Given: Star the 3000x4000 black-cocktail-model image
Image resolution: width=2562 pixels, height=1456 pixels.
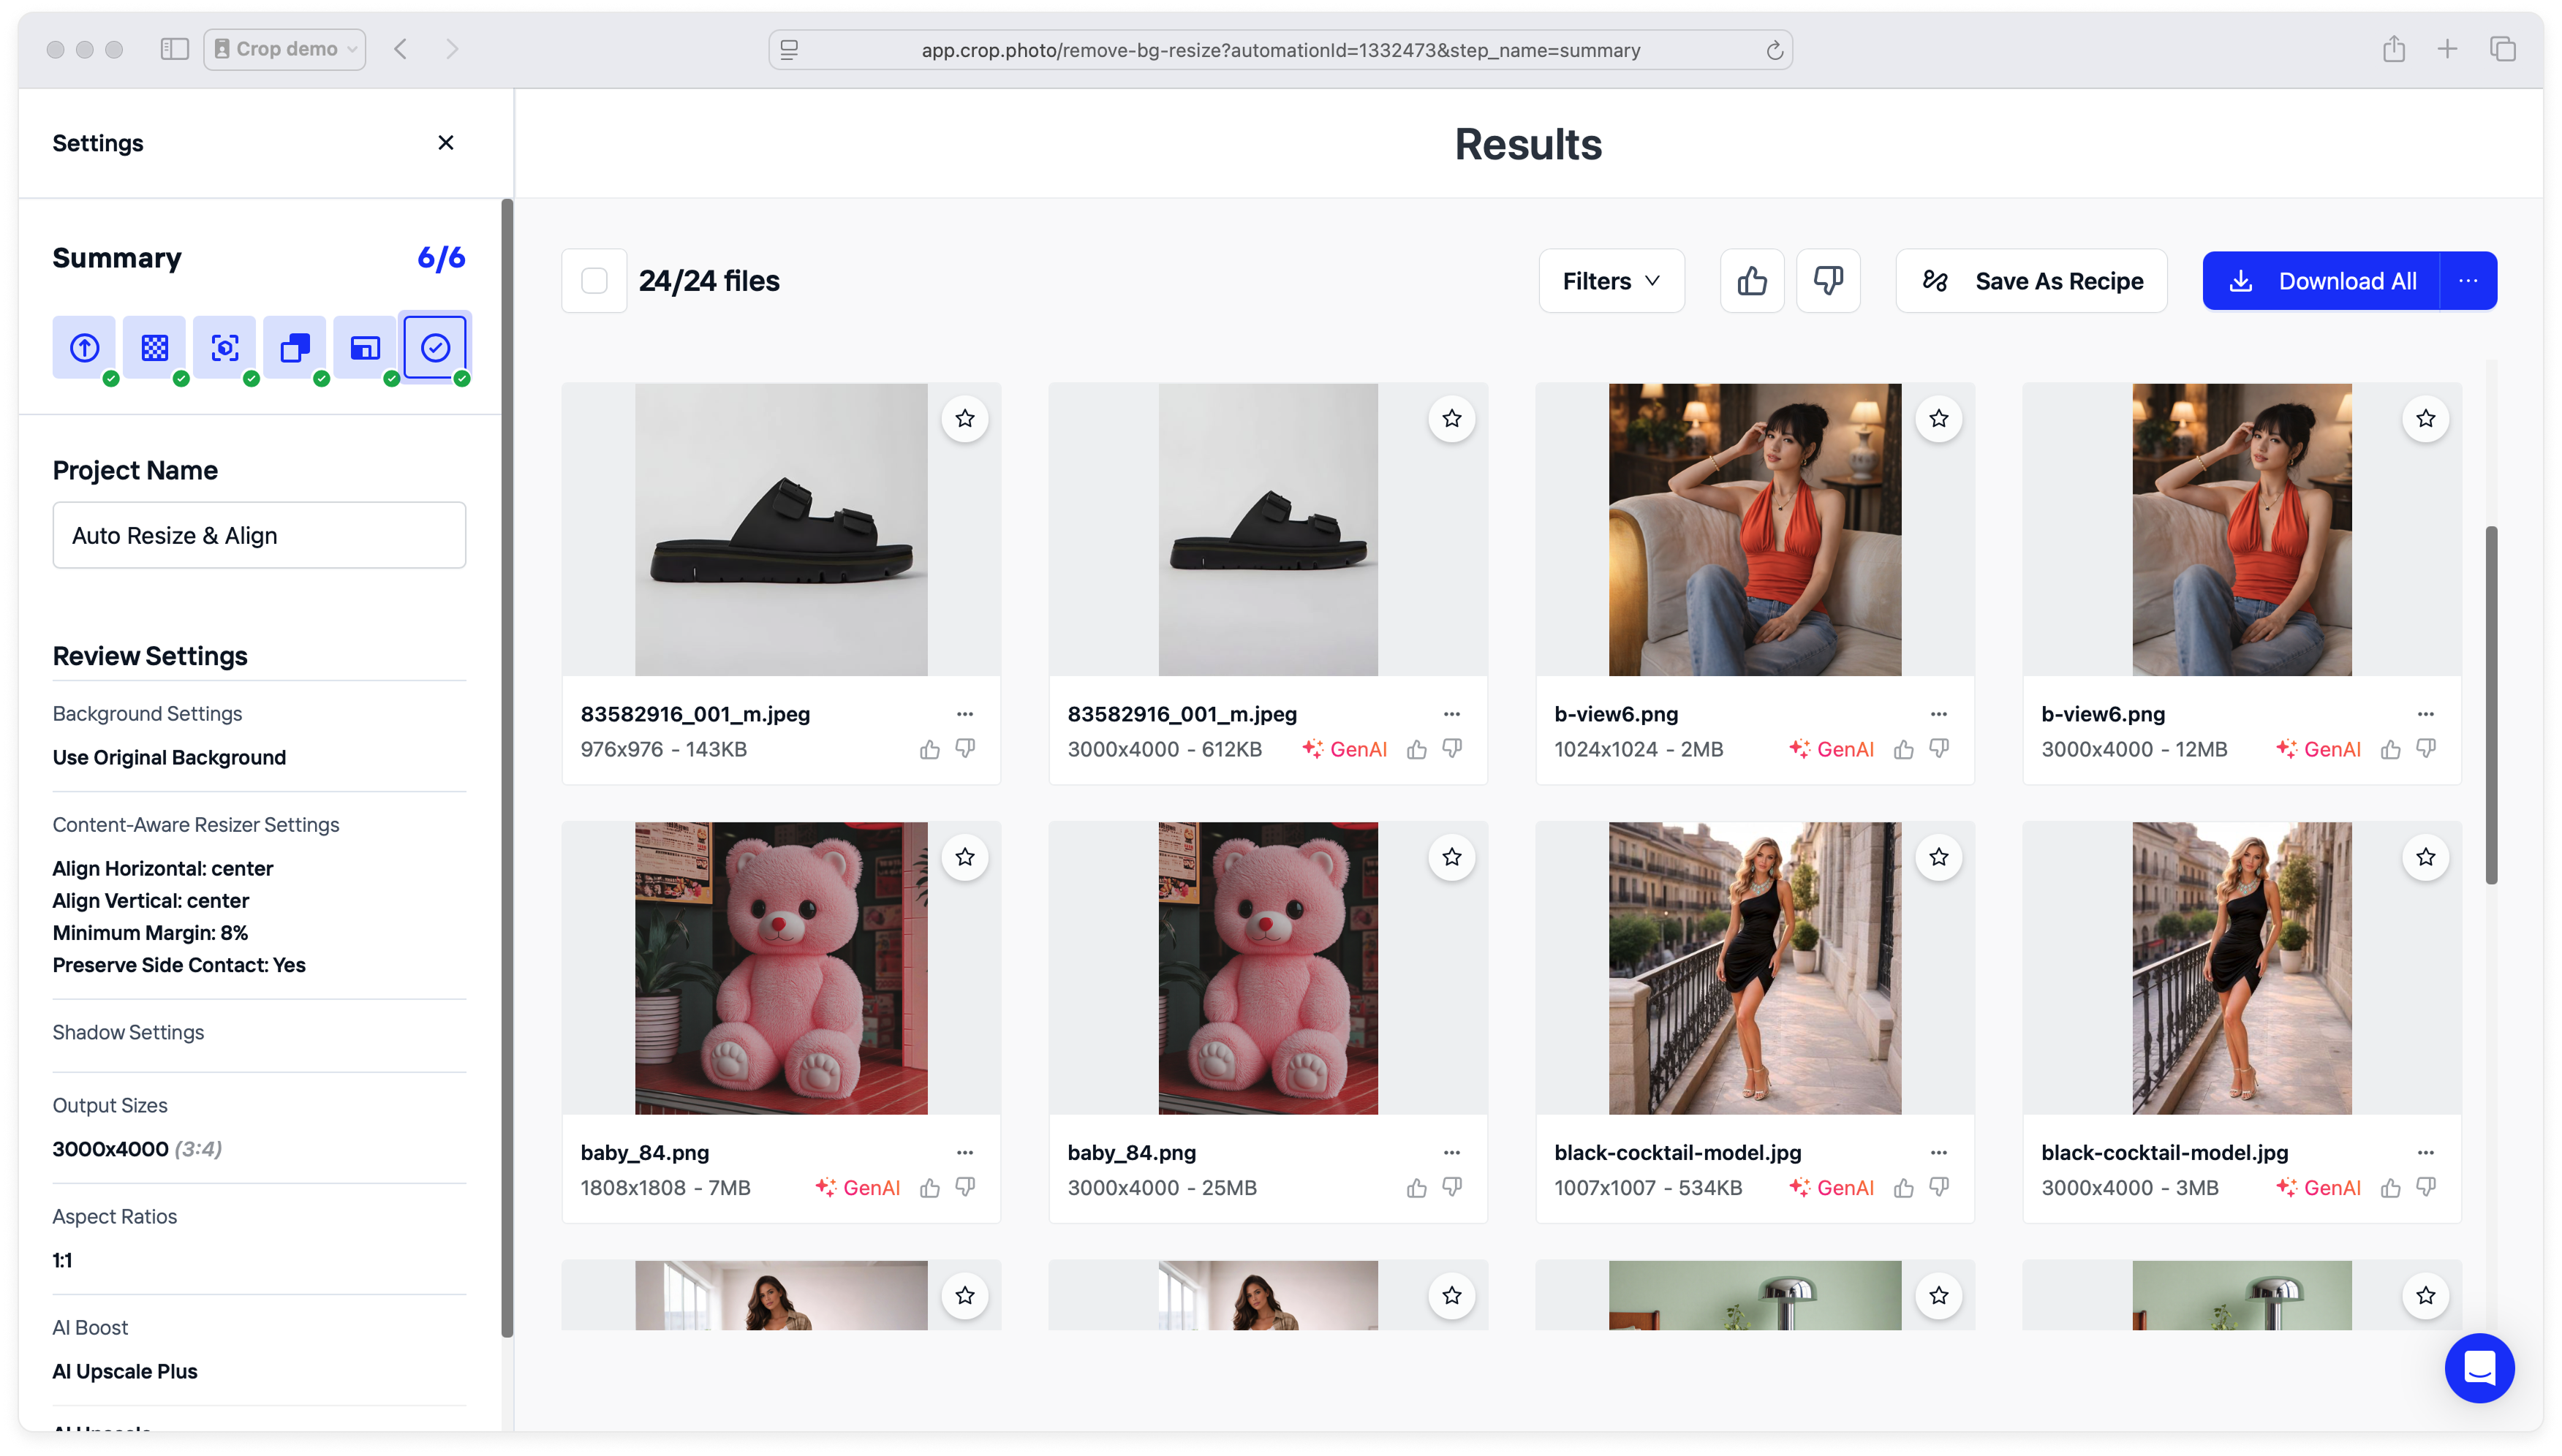Looking at the screenshot, I should [2426, 857].
